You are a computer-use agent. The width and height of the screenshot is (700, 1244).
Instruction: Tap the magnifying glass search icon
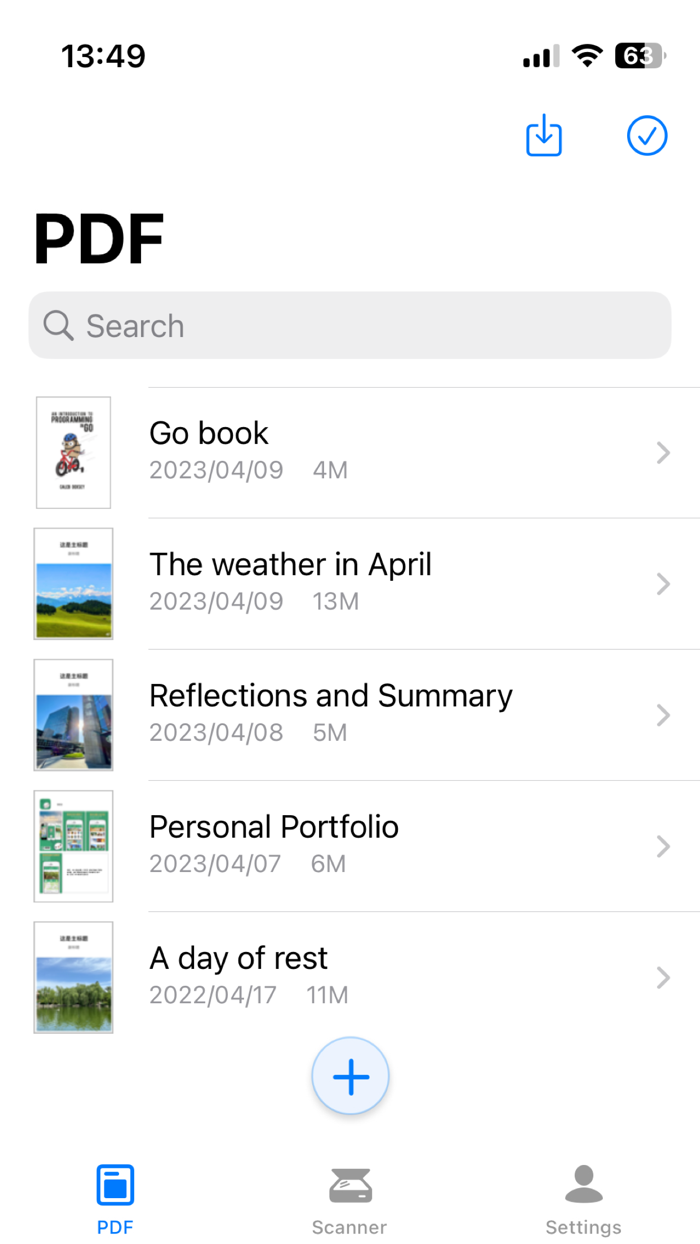[x=57, y=326]
